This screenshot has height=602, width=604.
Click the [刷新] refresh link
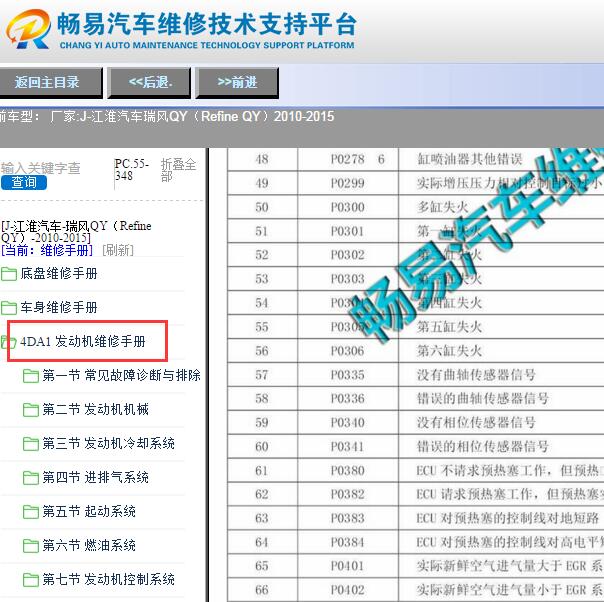tap(118, 250)
